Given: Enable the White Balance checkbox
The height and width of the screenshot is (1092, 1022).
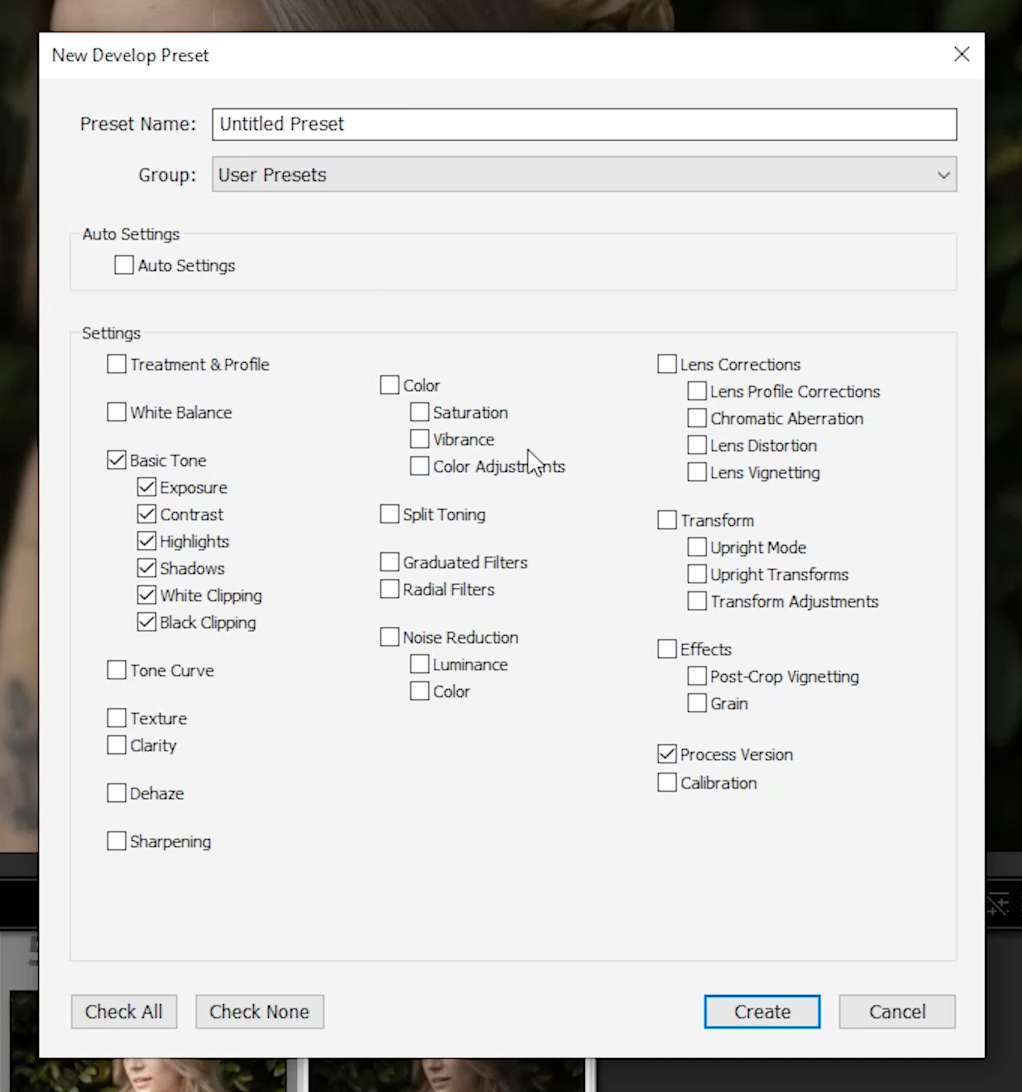Looking at the screenshot, I should pos(116,412).
